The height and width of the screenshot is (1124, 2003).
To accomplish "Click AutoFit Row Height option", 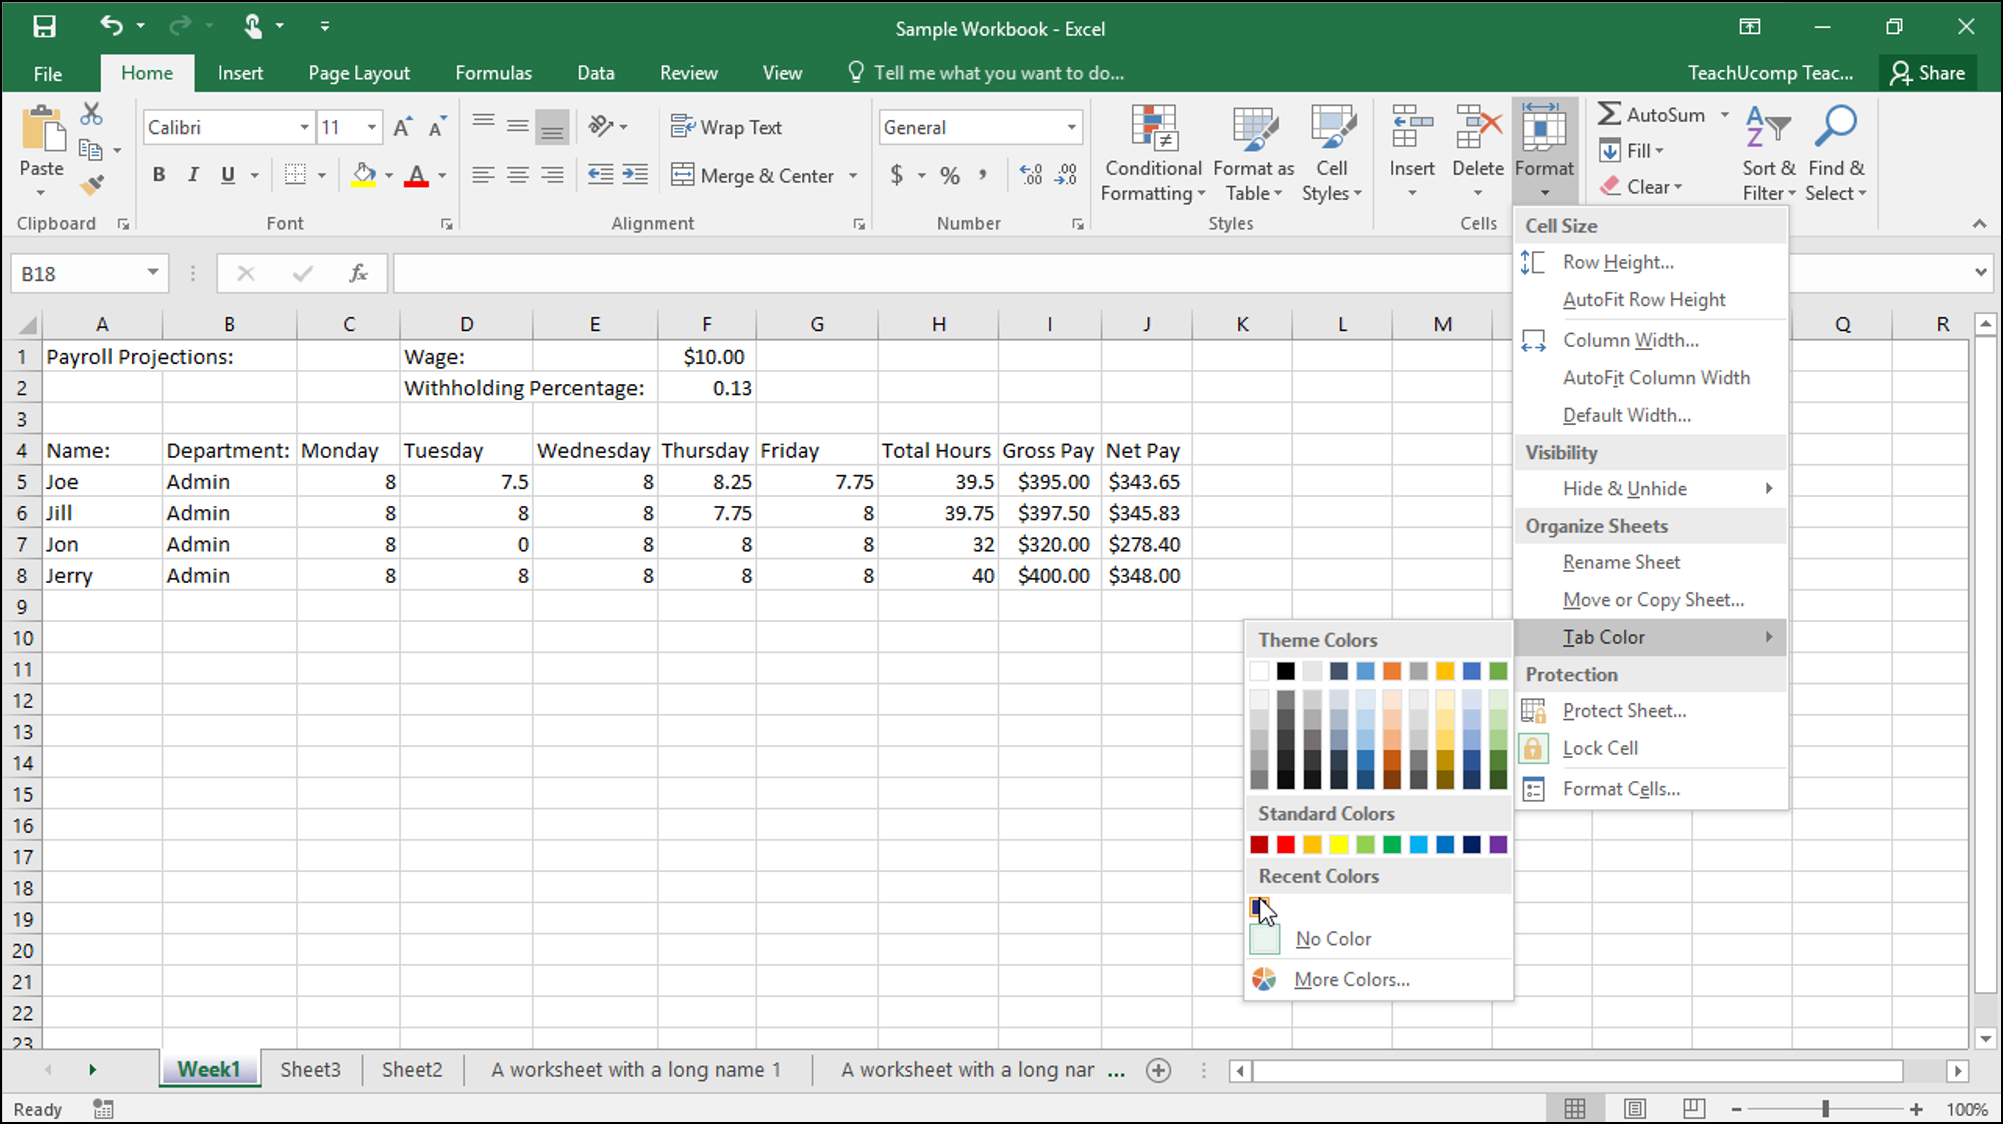I will tap(1644, 300).
